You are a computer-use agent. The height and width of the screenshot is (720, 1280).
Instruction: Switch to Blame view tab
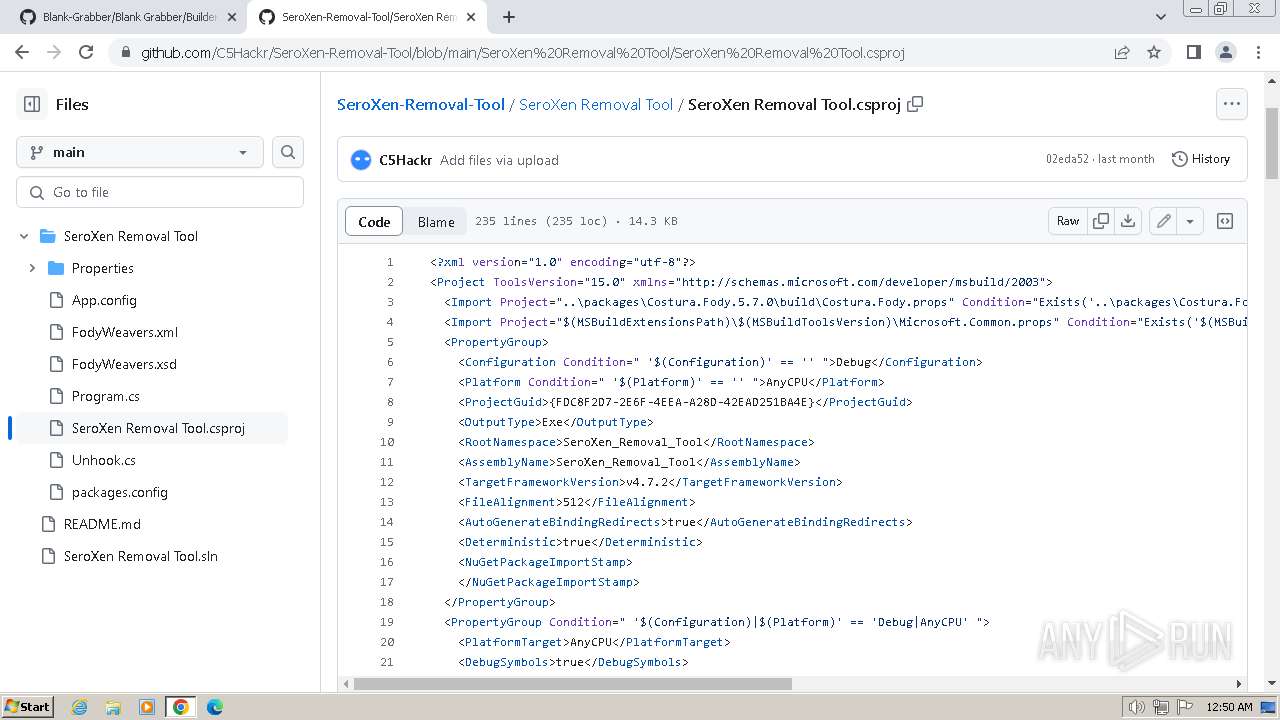tap(436, 222)
